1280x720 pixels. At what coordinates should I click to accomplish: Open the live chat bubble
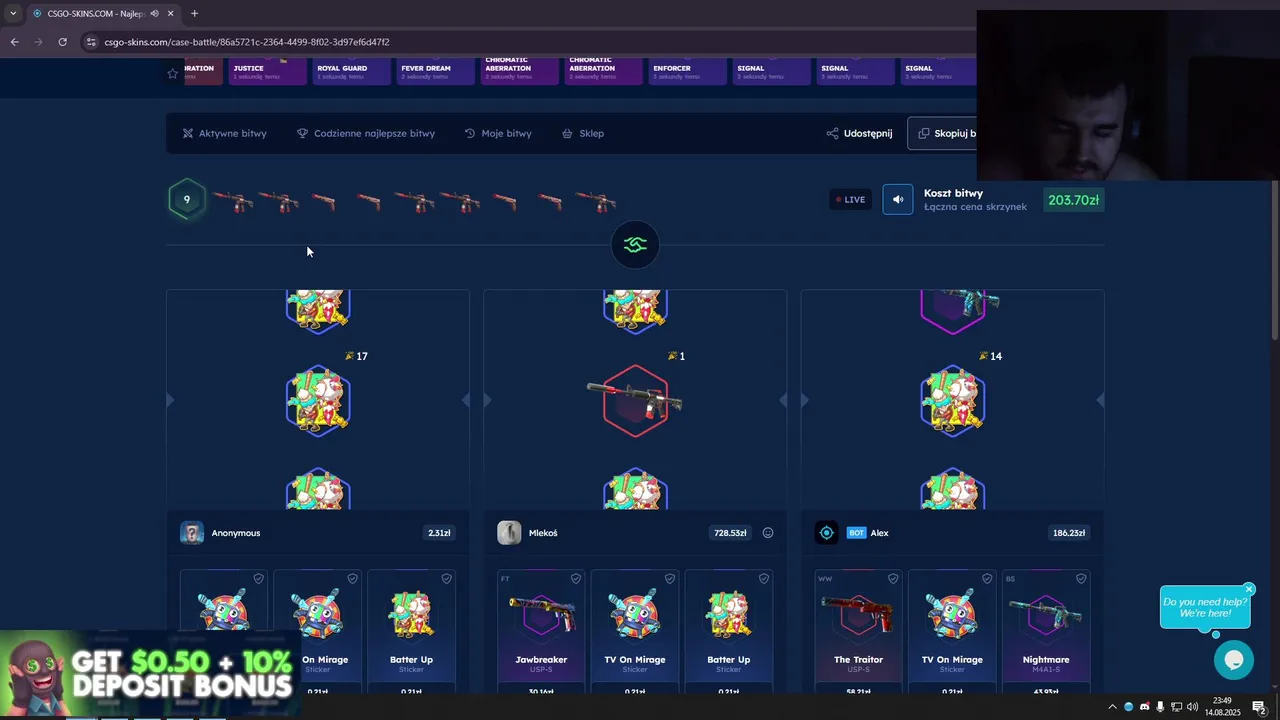coord(1233,660)
